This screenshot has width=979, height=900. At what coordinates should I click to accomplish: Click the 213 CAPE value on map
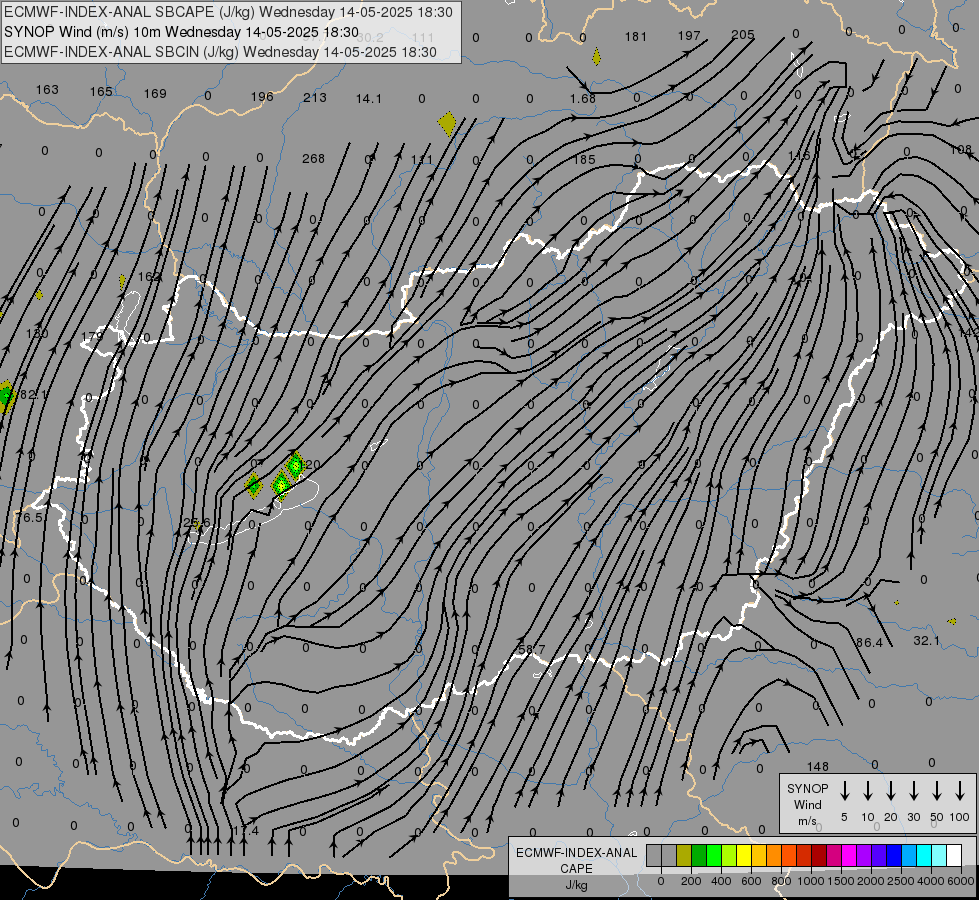pyautogui.click(x=315, y=97)
